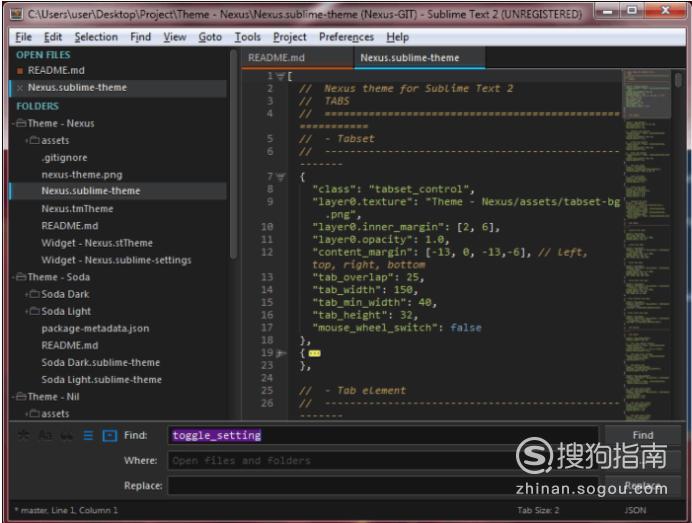This screenshot has height=523, width=692.
Task: Click the "tab_overlap": 25 code line
Action: pos(368,277)
